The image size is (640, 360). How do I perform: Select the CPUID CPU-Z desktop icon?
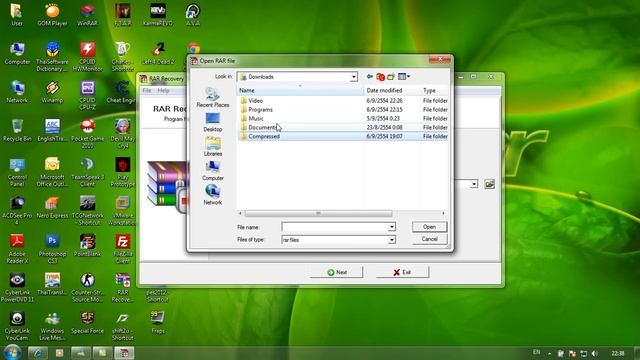click(87, 95)
